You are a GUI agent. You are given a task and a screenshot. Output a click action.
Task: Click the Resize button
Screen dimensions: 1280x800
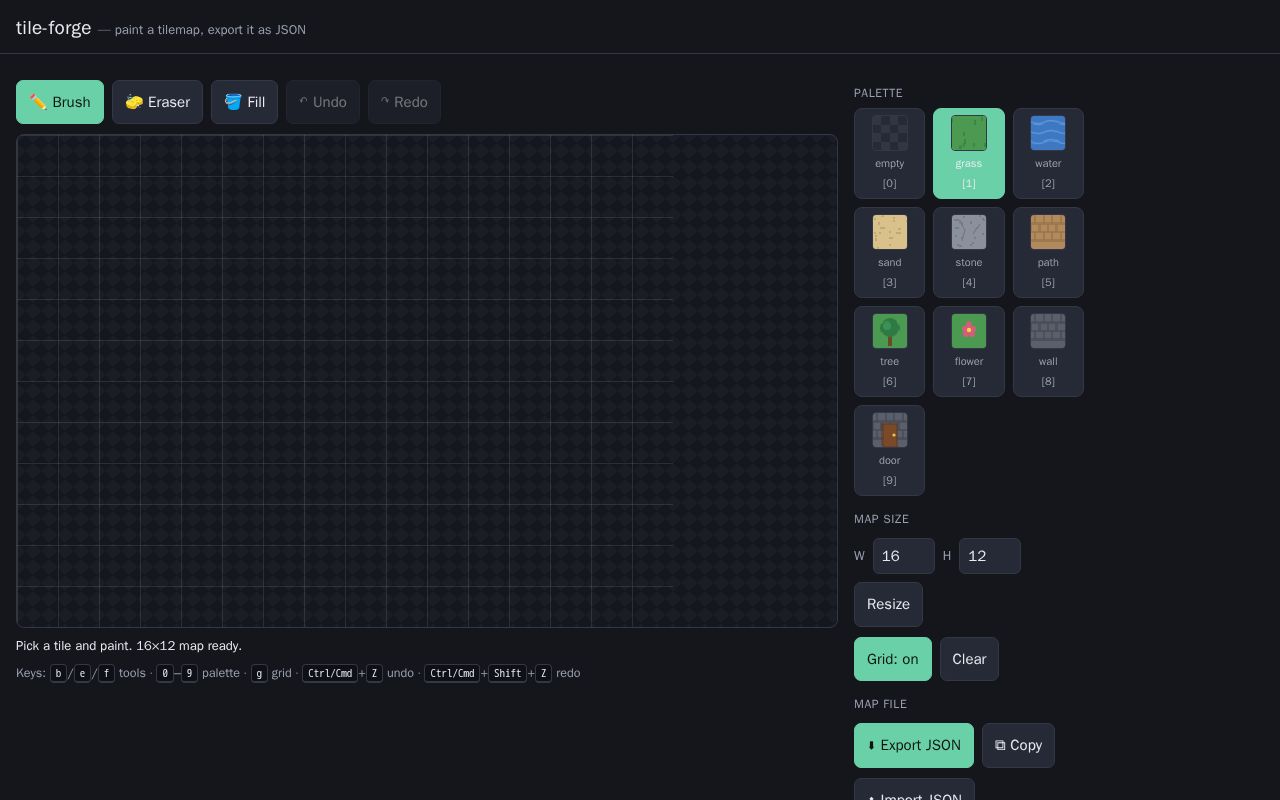coord(888,604)
